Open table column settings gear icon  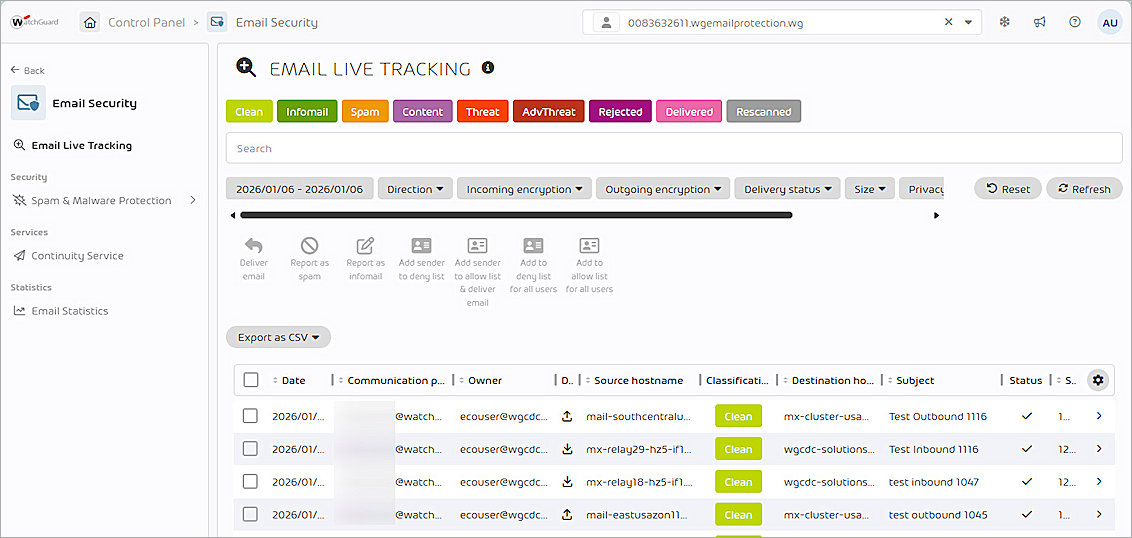[1098, 380]
